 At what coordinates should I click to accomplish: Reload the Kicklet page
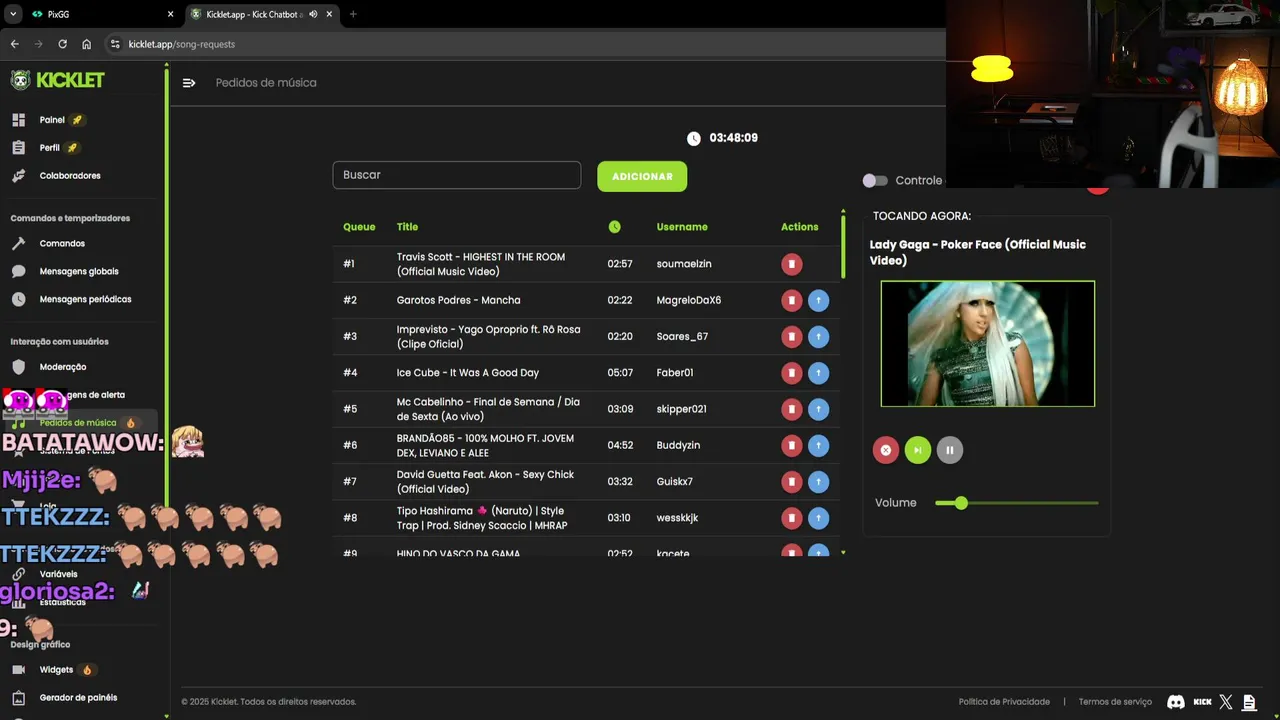click(62, 44)
